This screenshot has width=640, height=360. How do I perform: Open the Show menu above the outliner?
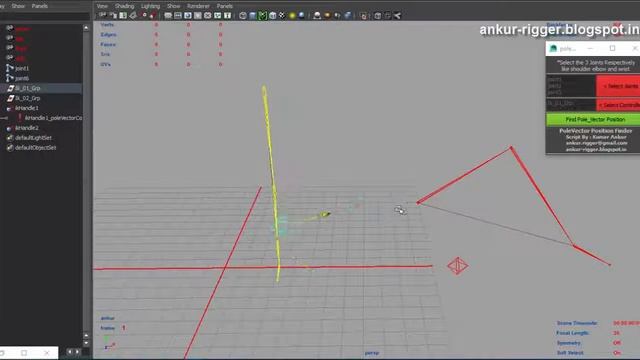(x=18, y=6)
